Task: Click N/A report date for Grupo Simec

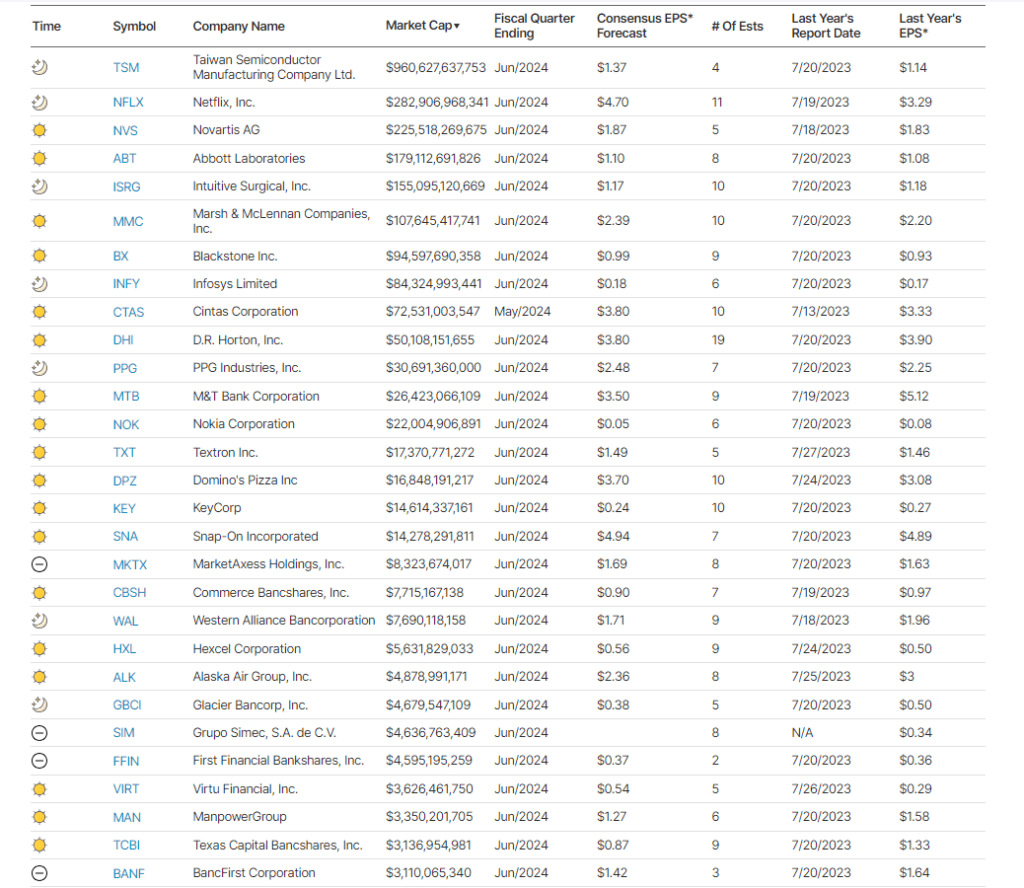Action: coord(803,733)
